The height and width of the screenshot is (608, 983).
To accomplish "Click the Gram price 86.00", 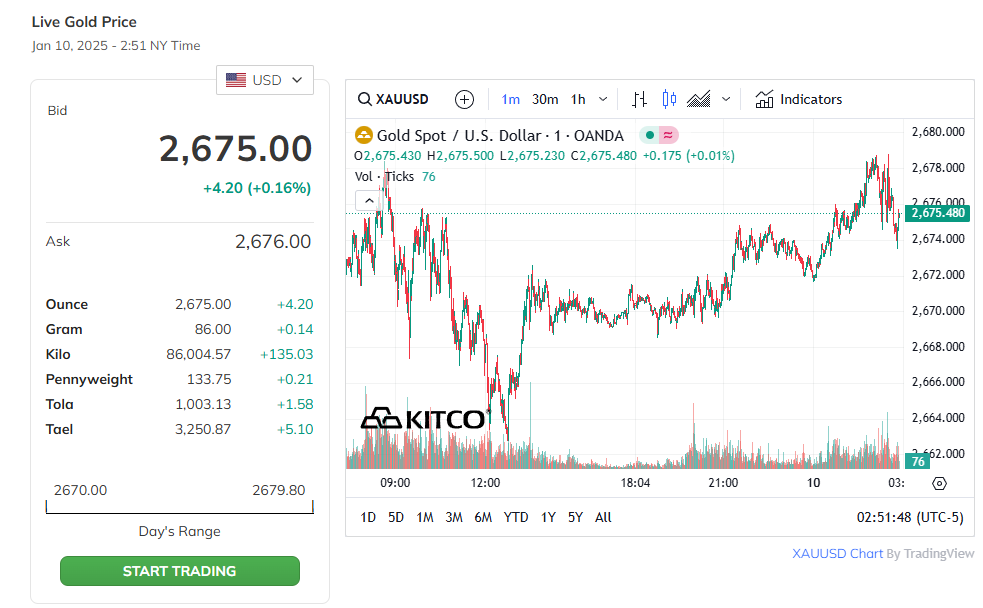I will (213, 329).
